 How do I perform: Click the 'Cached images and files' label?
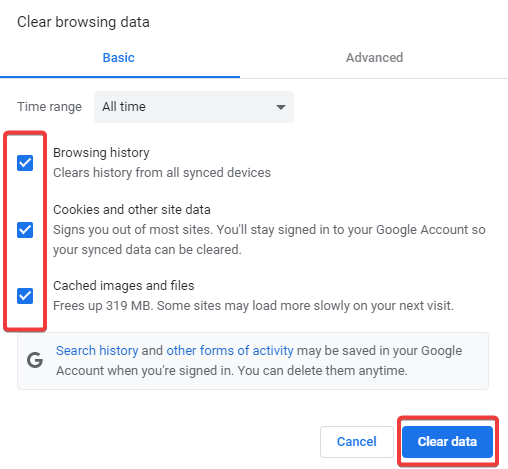[124, 286]
